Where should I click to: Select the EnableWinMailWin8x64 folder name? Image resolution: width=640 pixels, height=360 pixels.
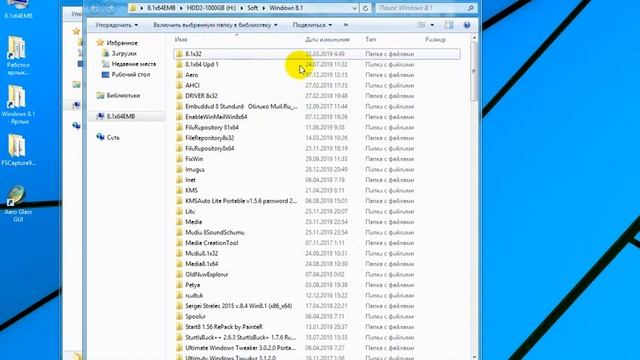216,117
